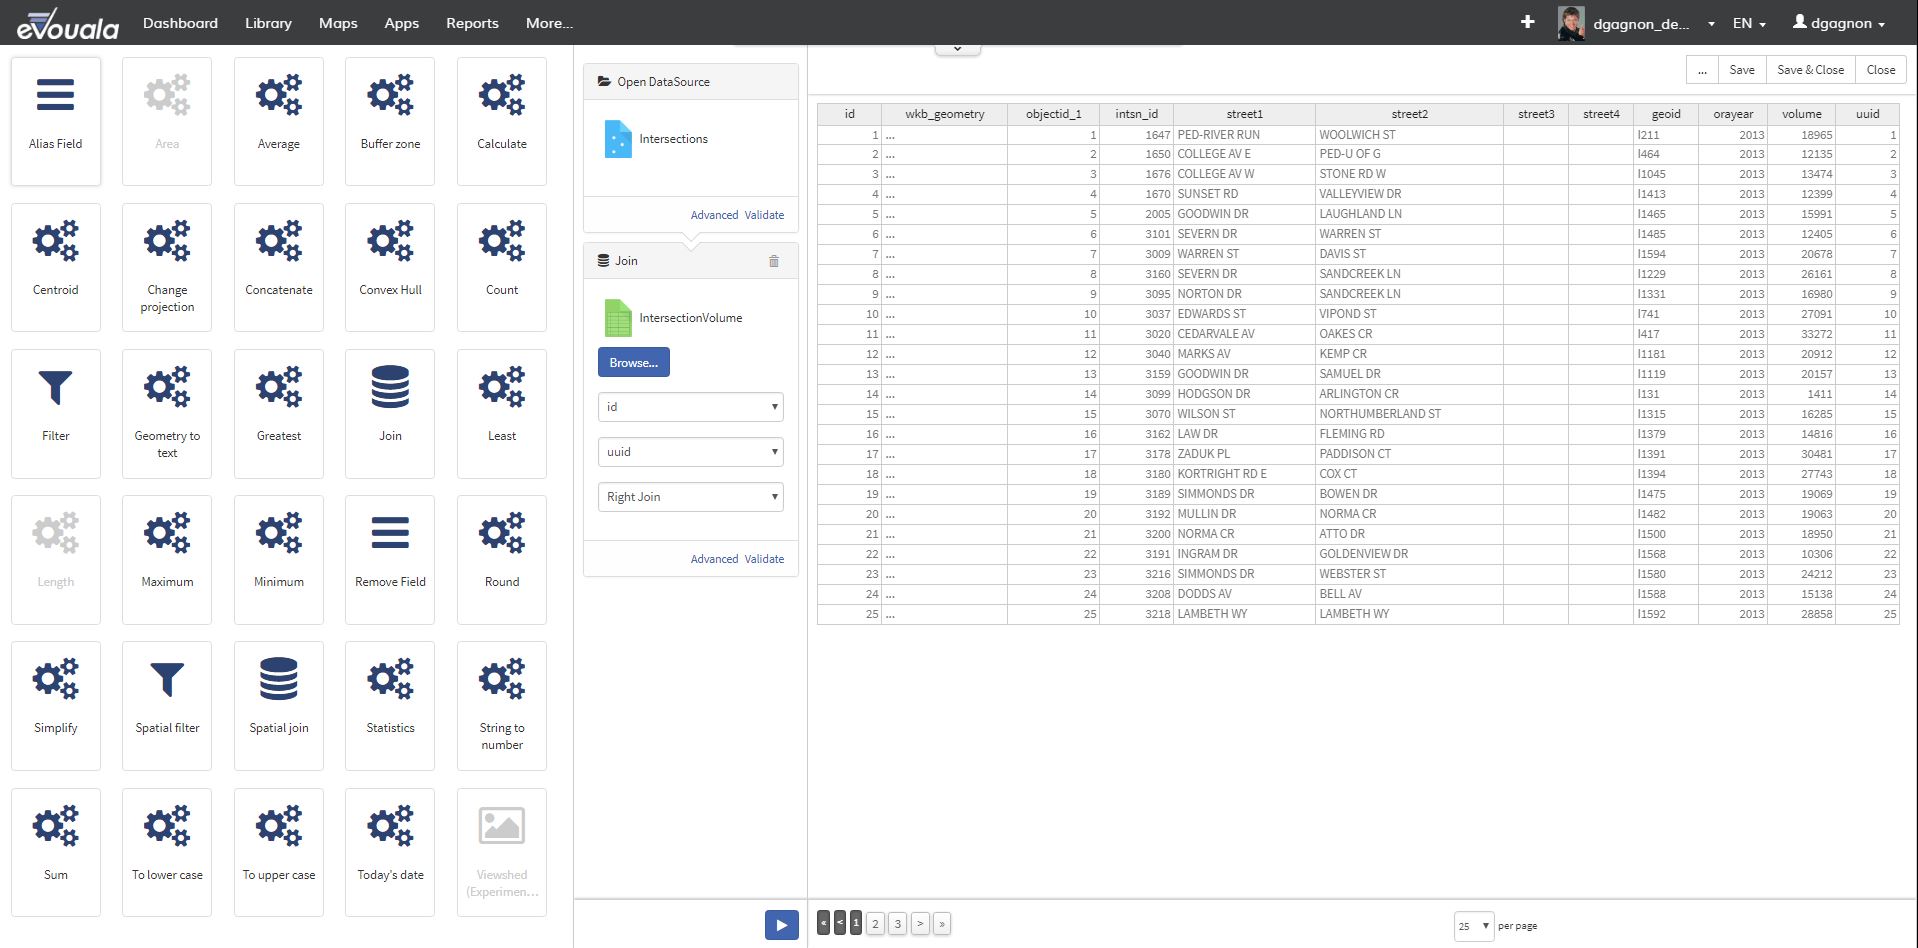Delete the Join step with trash icon

773,261
